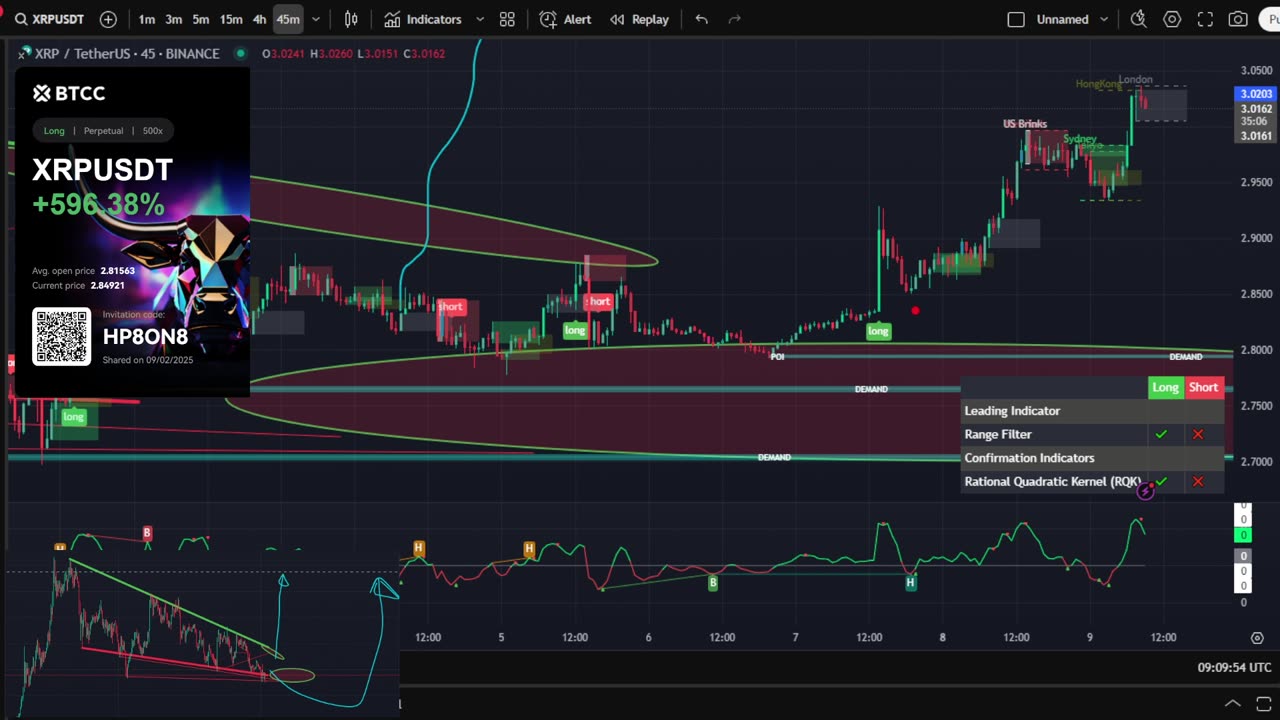Click the compare or add symbol plus icon
This screenshot has height=720, width=1280.
click(108, 19)
